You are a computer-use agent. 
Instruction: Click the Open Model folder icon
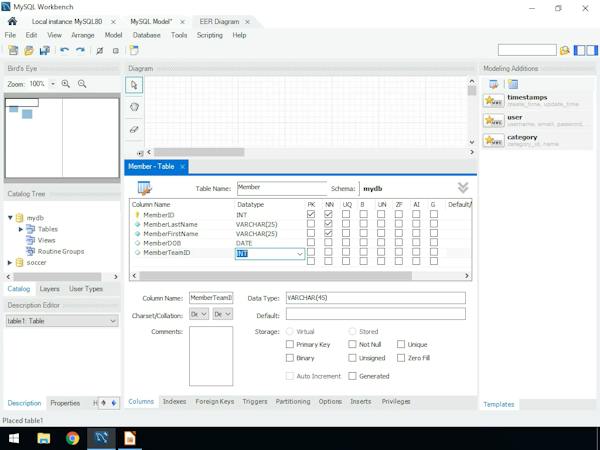coord(29,50)
